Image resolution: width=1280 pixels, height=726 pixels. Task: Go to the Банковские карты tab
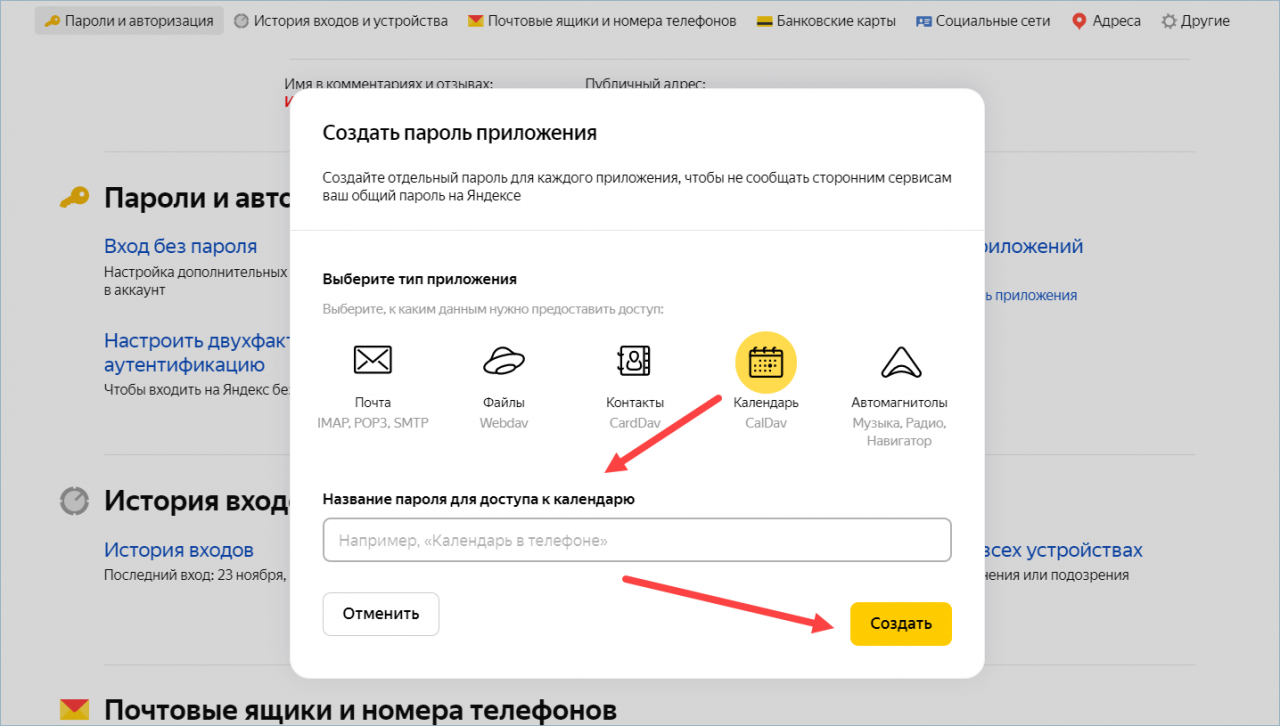[x=826, y=21]
